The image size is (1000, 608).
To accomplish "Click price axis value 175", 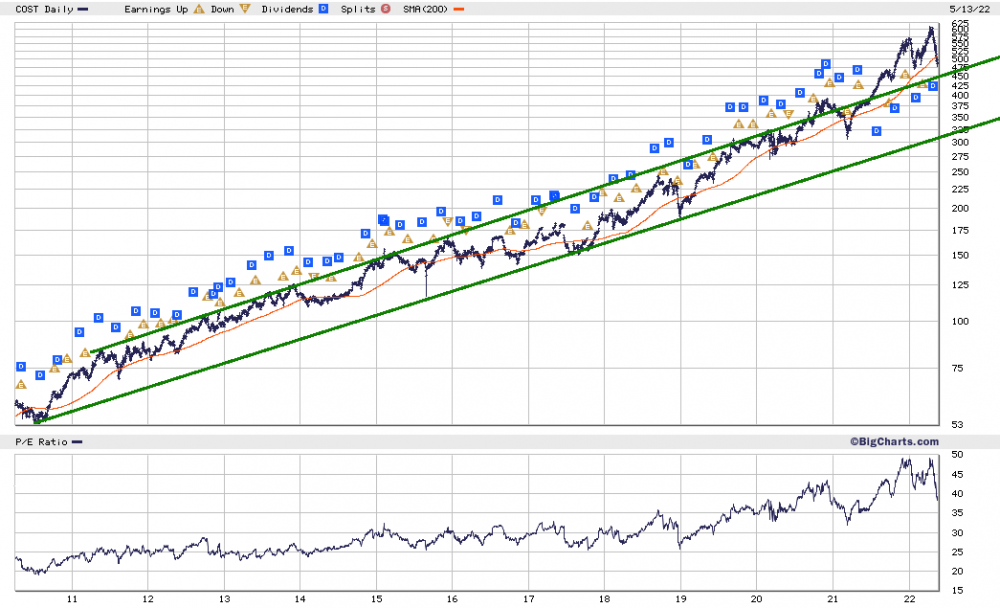I will tap(960, 230).
